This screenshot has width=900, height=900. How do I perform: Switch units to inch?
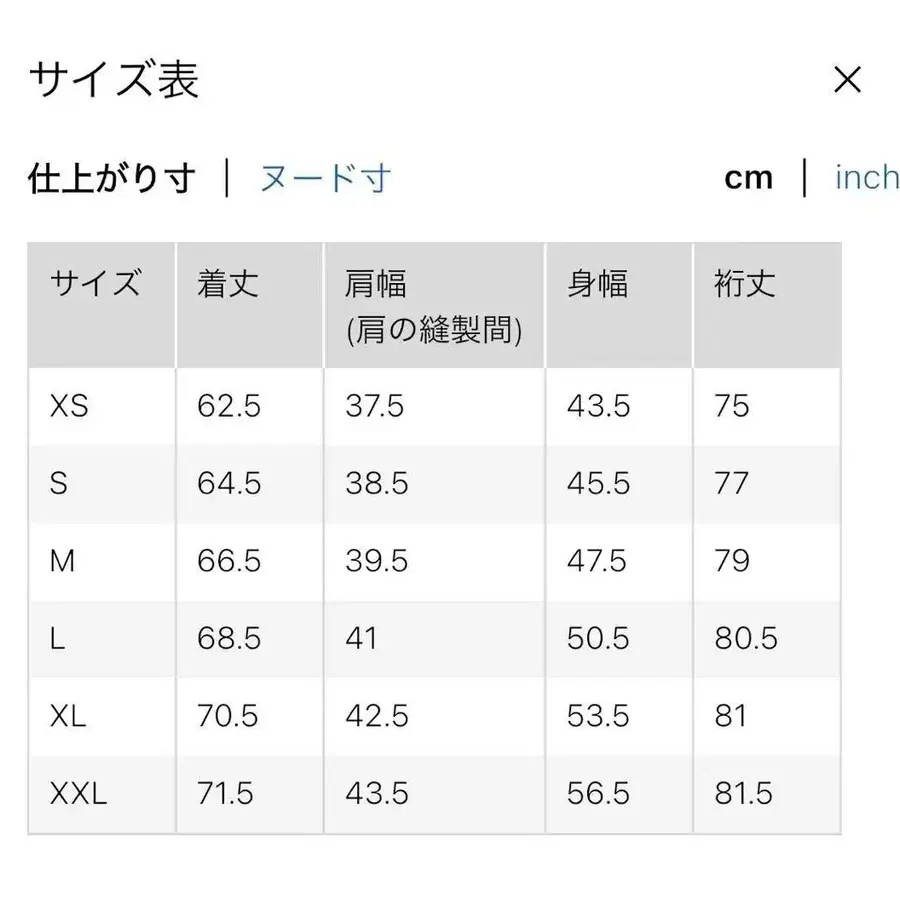pos(866,177)
